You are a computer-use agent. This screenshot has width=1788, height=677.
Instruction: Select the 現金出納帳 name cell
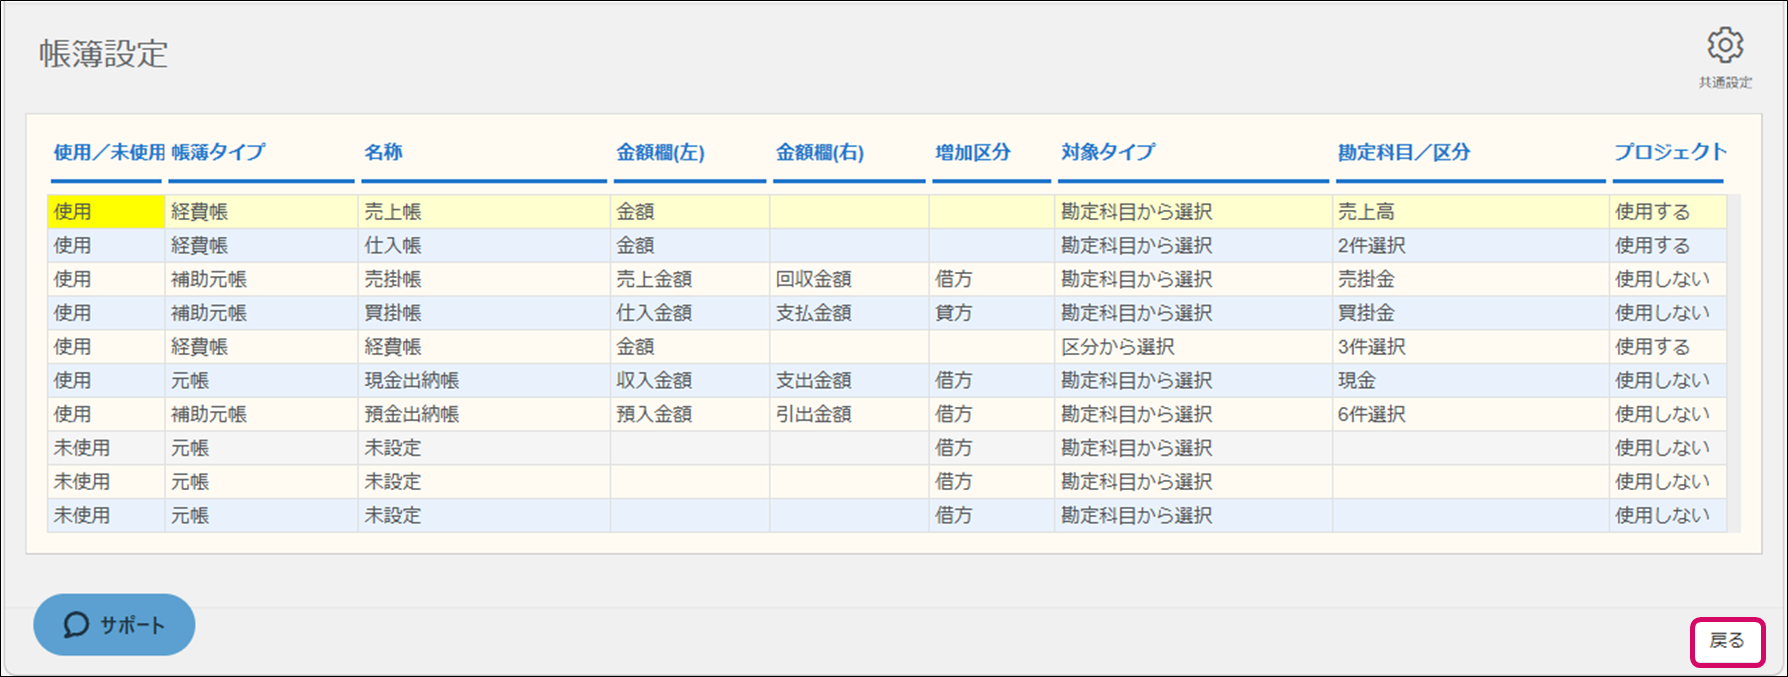(x=484, y=381)
